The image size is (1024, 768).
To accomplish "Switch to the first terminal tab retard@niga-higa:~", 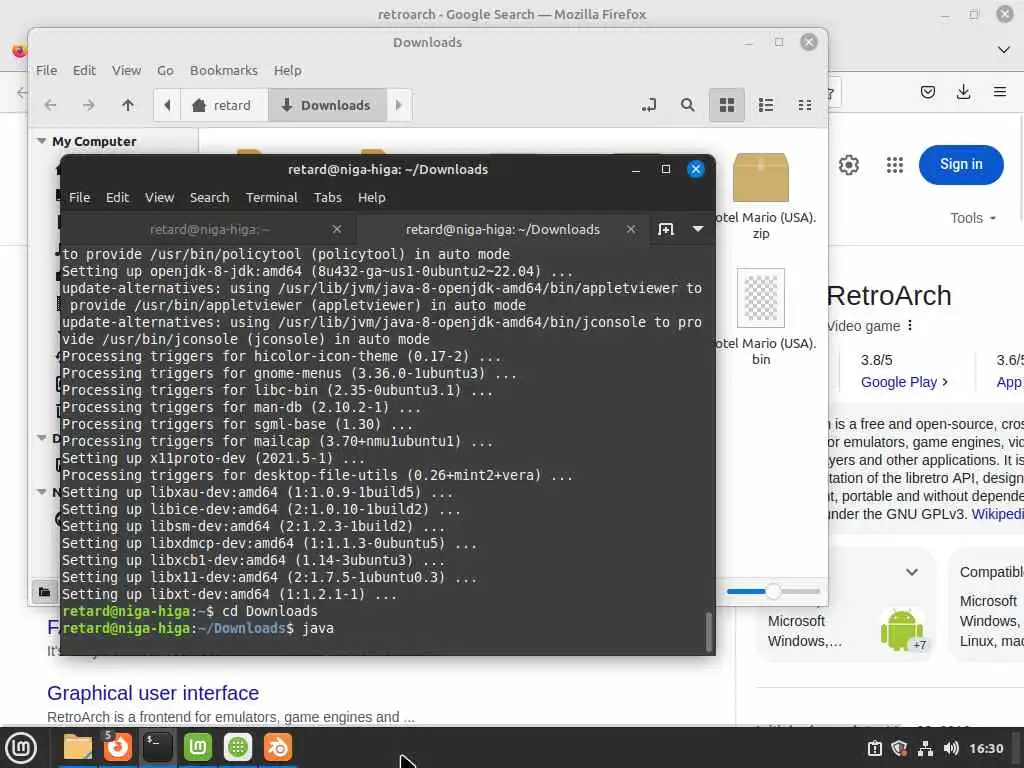I will [209, 229].
